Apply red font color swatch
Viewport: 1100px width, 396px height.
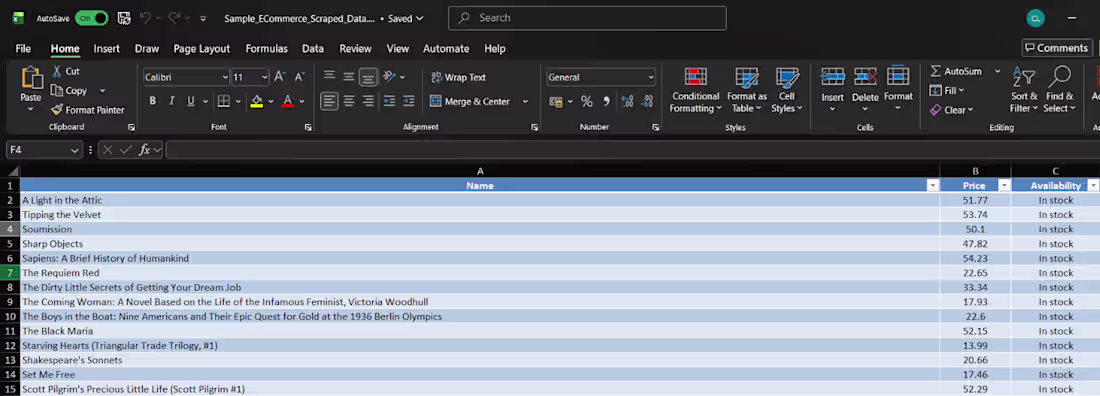(287, 101)
